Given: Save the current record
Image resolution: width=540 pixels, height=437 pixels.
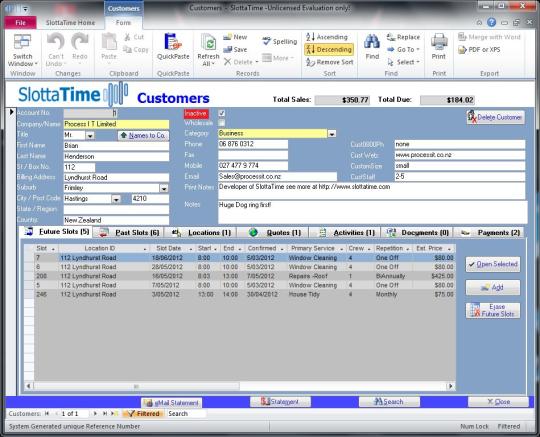Looking at the screenshot, I should [235, 50].
